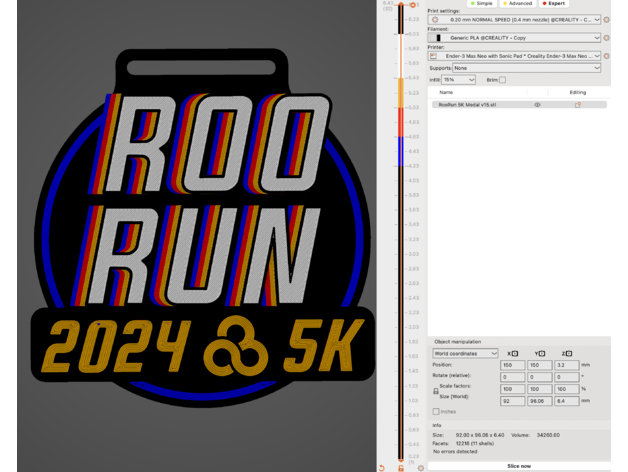Open Filament settings gear icon
Image resolution: width=628 pixels, height=472 pixels.
606,37
